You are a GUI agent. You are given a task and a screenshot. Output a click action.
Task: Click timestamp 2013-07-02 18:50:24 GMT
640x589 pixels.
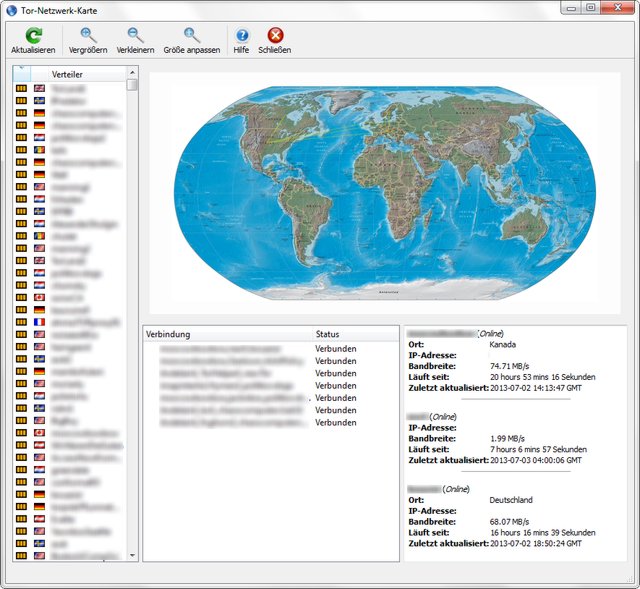(536, 544)
